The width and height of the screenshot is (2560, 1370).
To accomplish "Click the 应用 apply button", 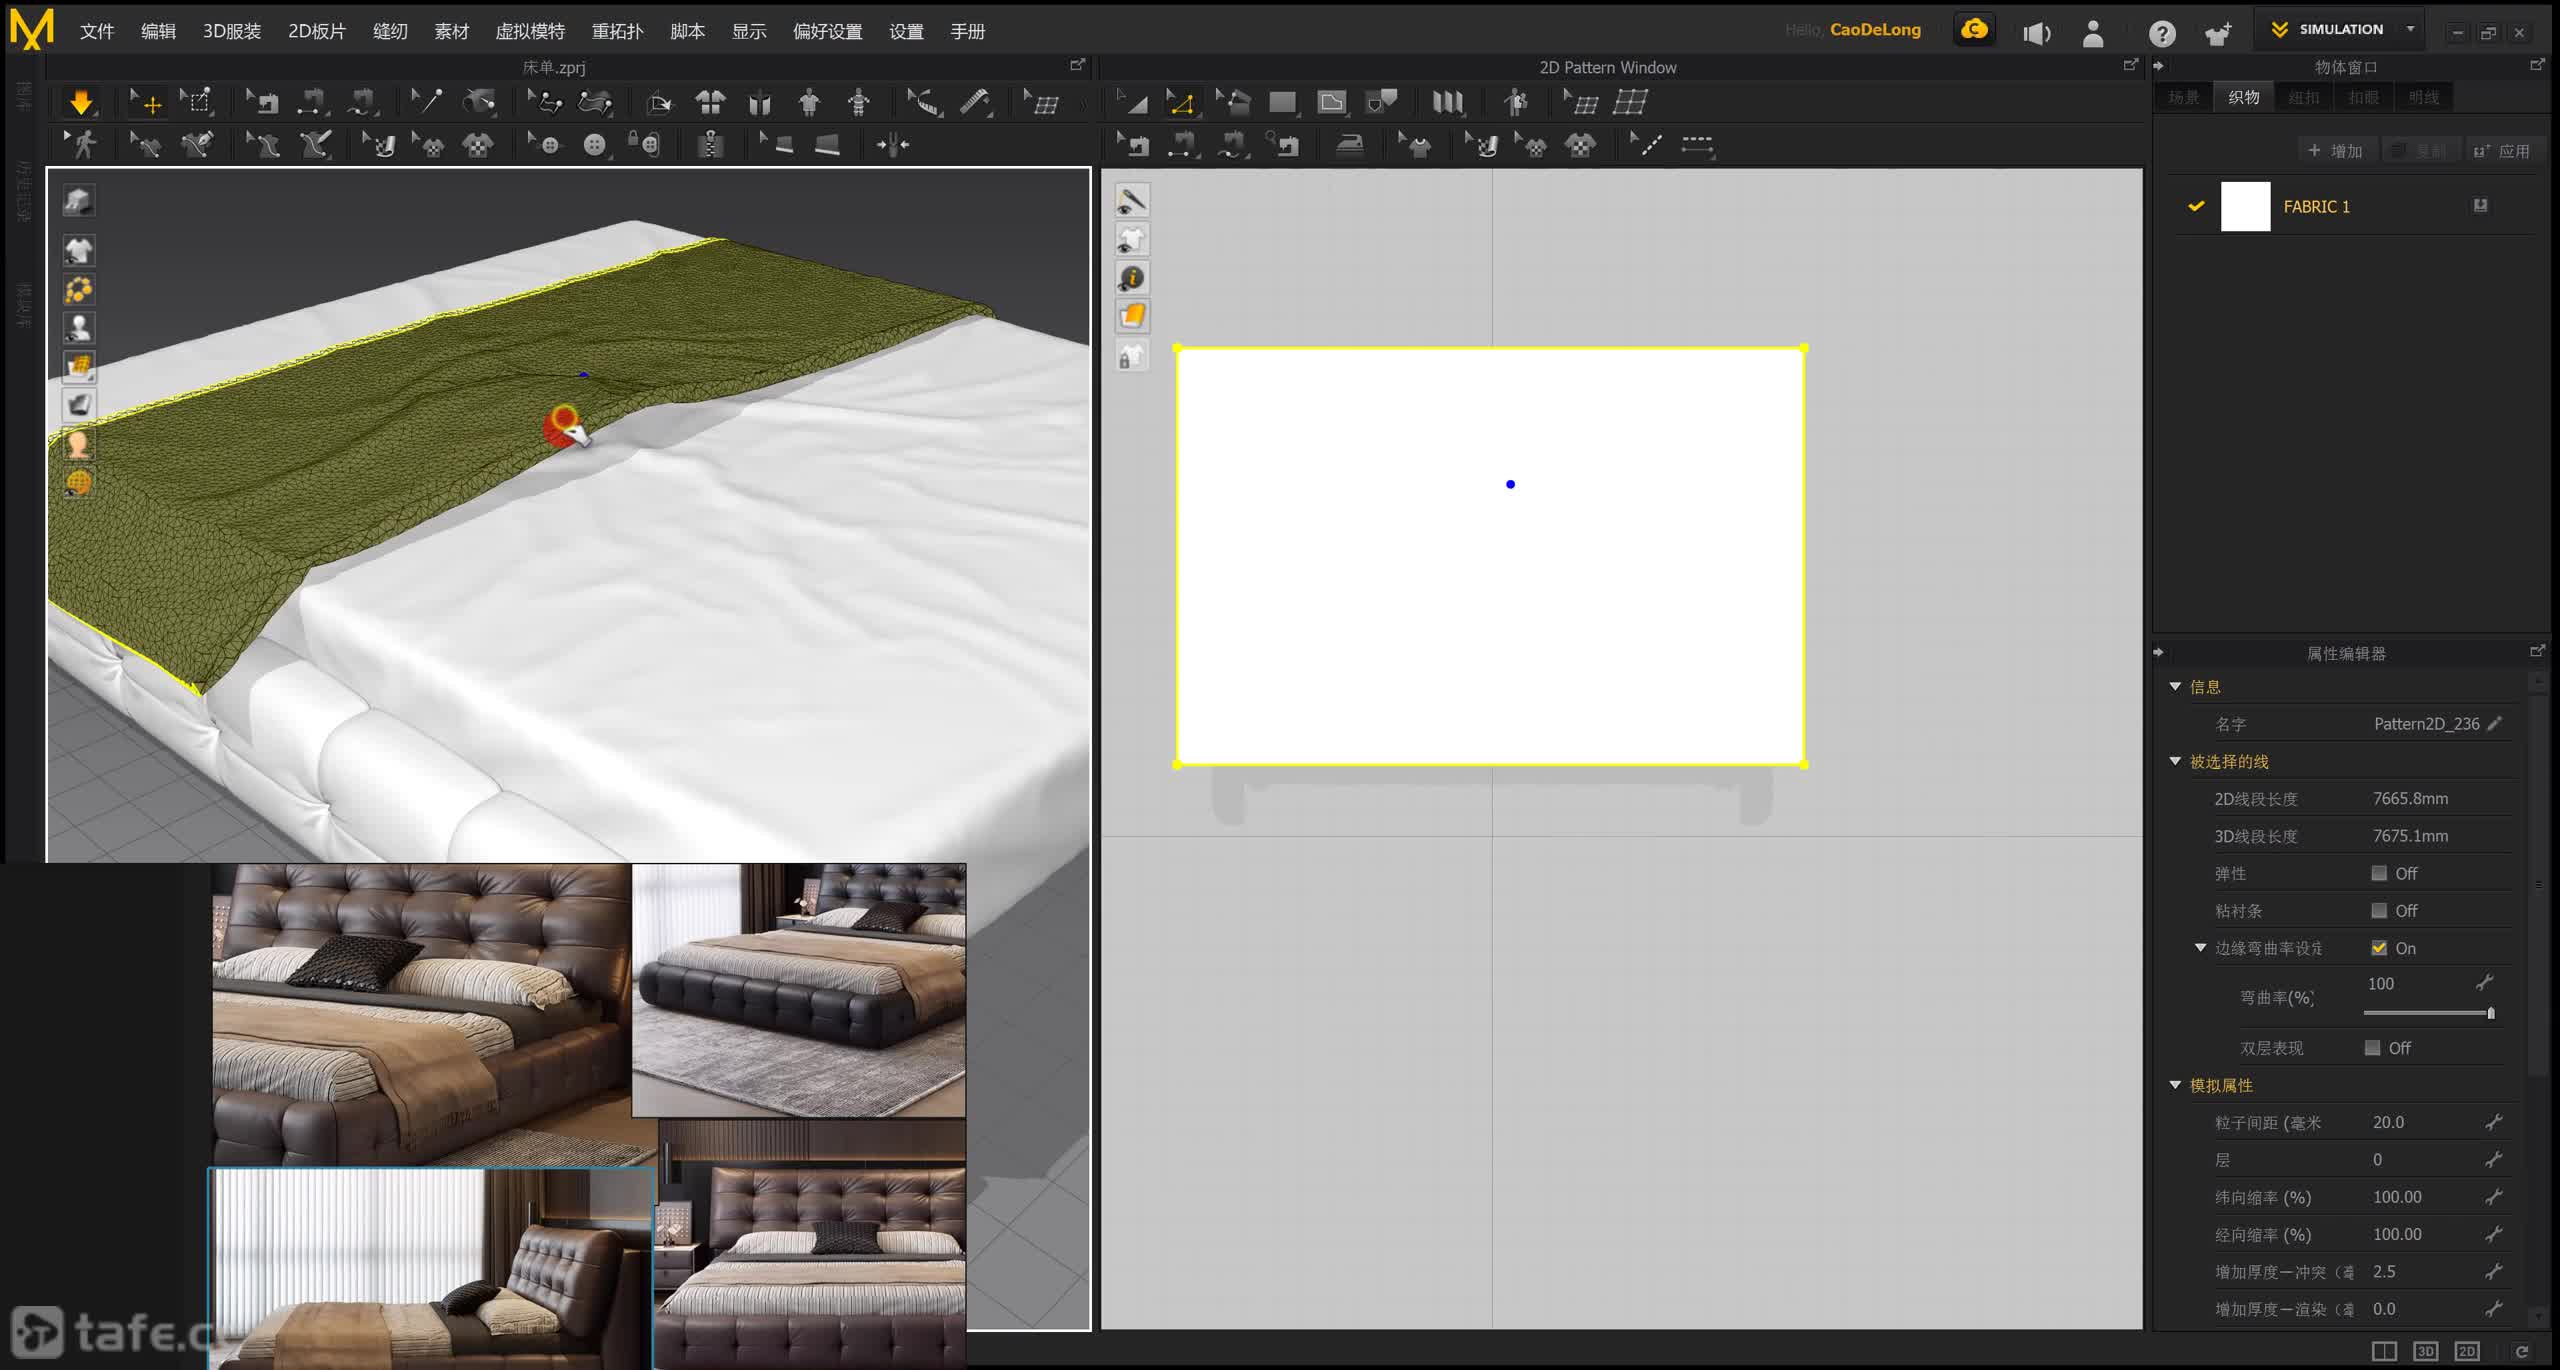I will (x=2502, y=150).
